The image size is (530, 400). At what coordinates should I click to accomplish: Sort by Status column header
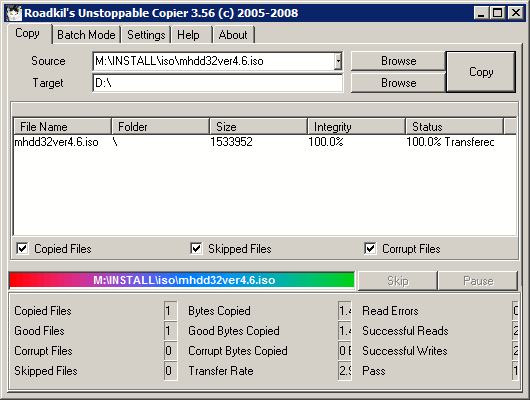coord(455,126)
